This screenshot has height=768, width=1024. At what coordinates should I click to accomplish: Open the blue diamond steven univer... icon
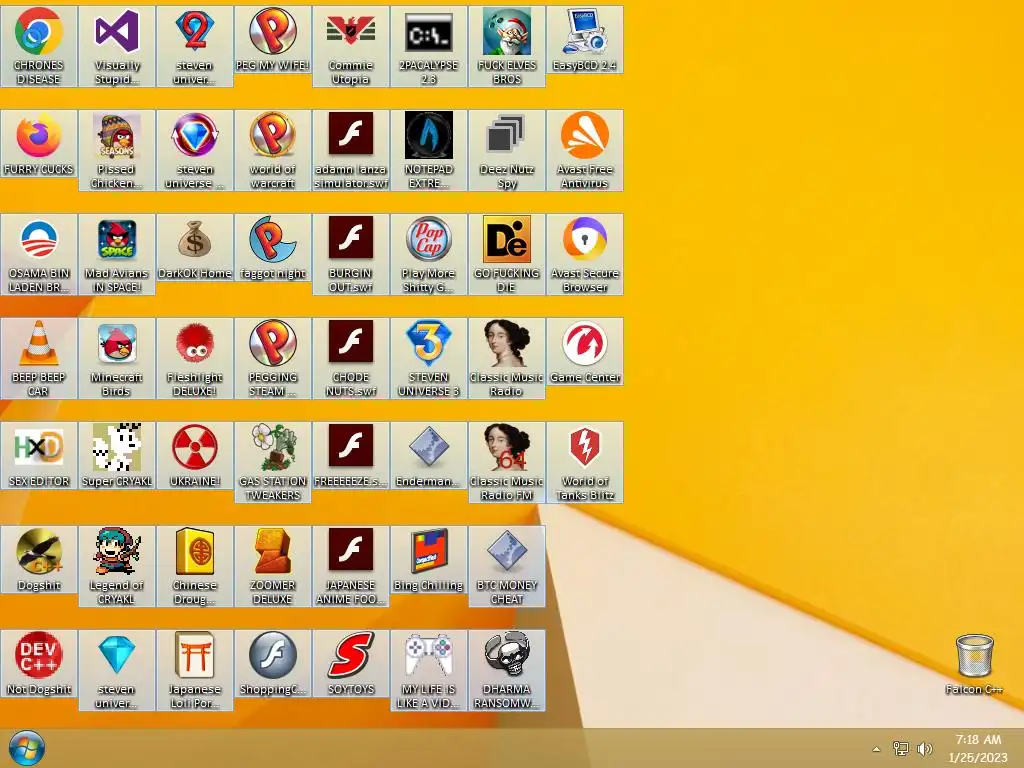click(117, 670)
